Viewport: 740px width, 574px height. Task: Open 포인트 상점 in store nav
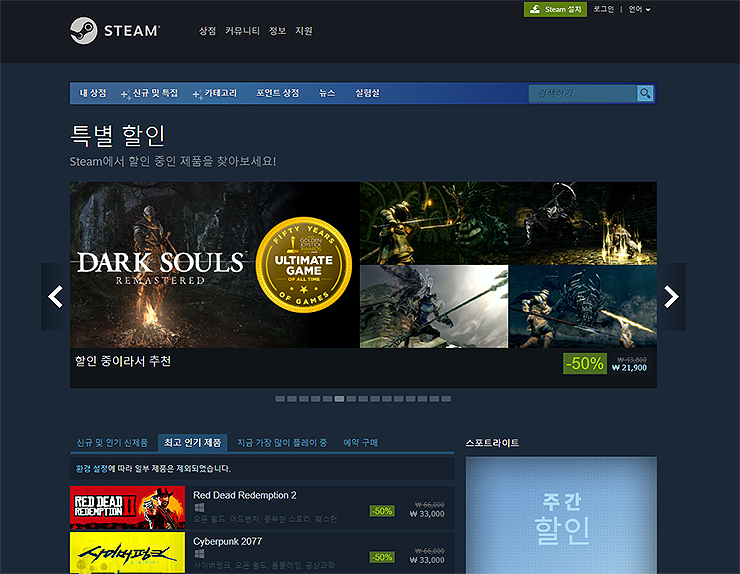(x=278, y=93)
